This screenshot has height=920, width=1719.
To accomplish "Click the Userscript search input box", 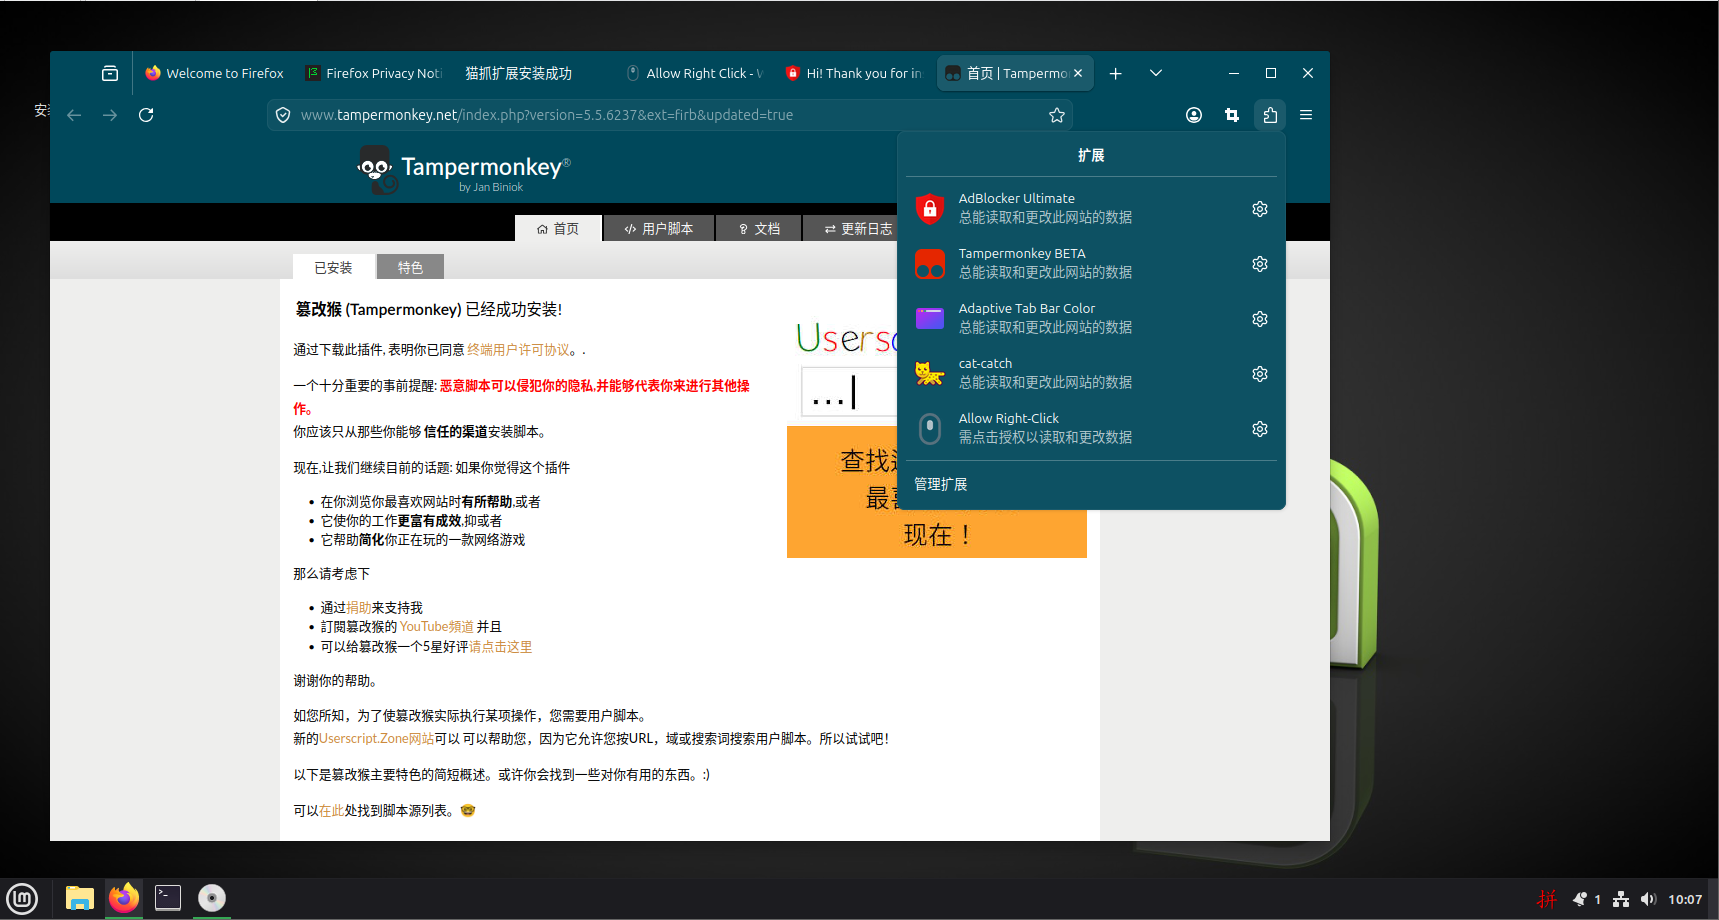I will [849, 391].
